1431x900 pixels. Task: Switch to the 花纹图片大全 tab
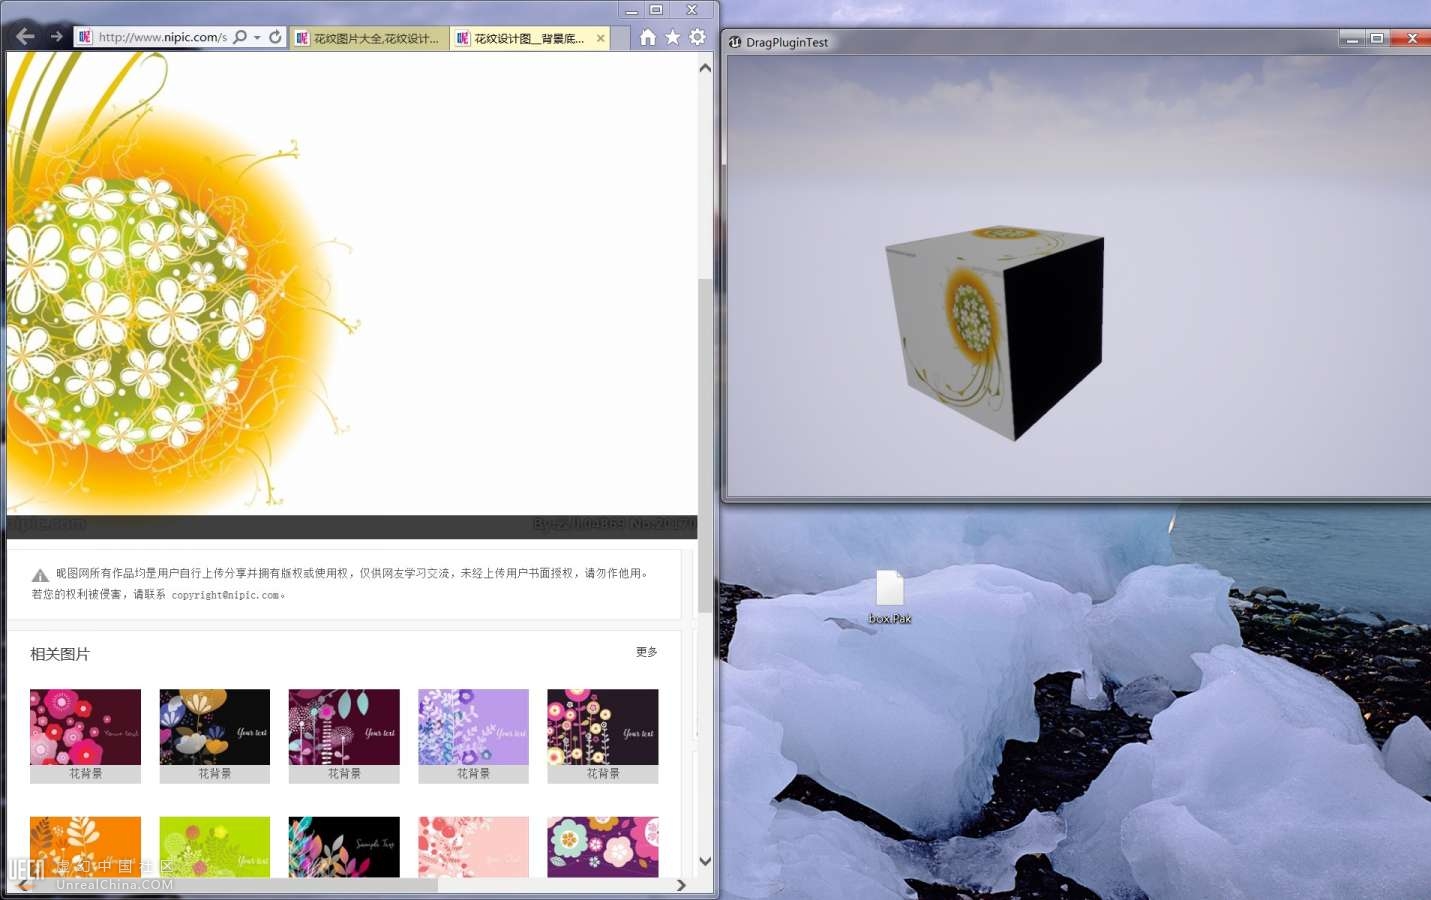tap(370, 38)
